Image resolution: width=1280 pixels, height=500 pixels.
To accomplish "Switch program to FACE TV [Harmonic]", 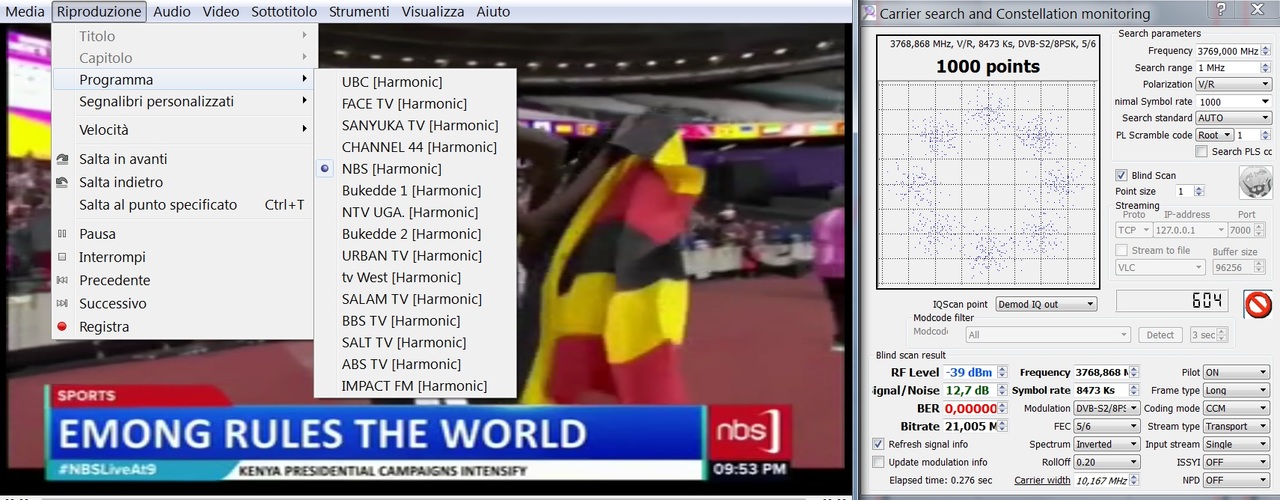I will coord(415,104).
